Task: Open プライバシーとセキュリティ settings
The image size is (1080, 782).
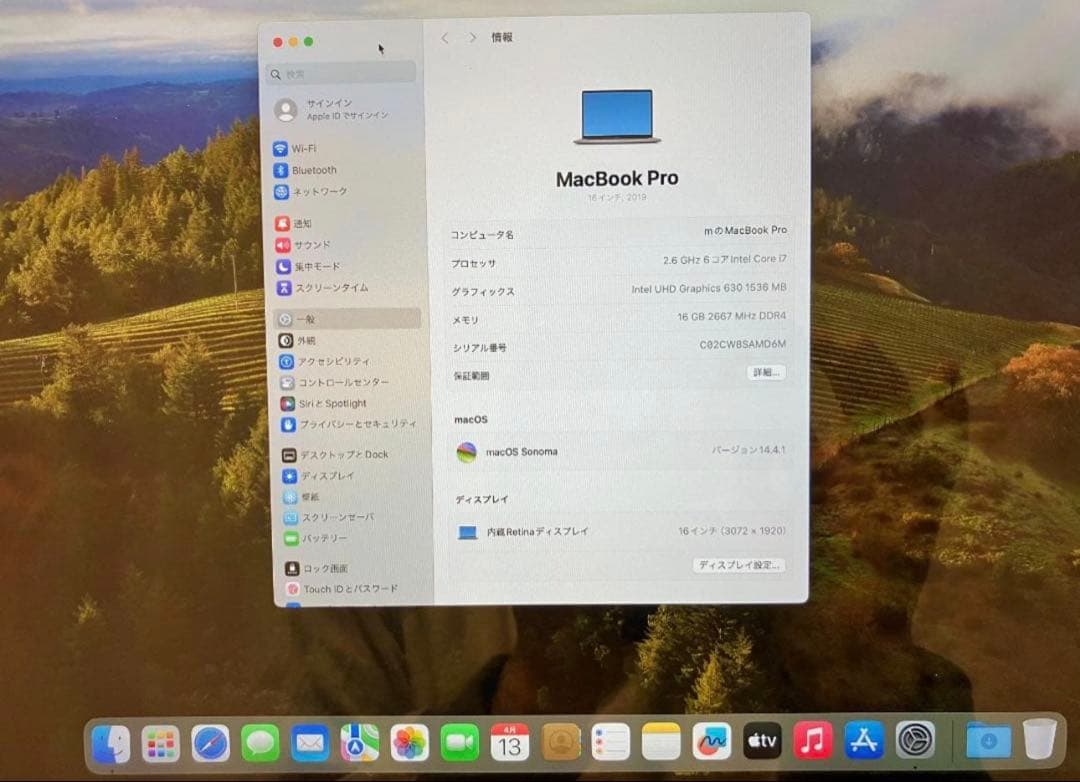Action: coord(349,424)
